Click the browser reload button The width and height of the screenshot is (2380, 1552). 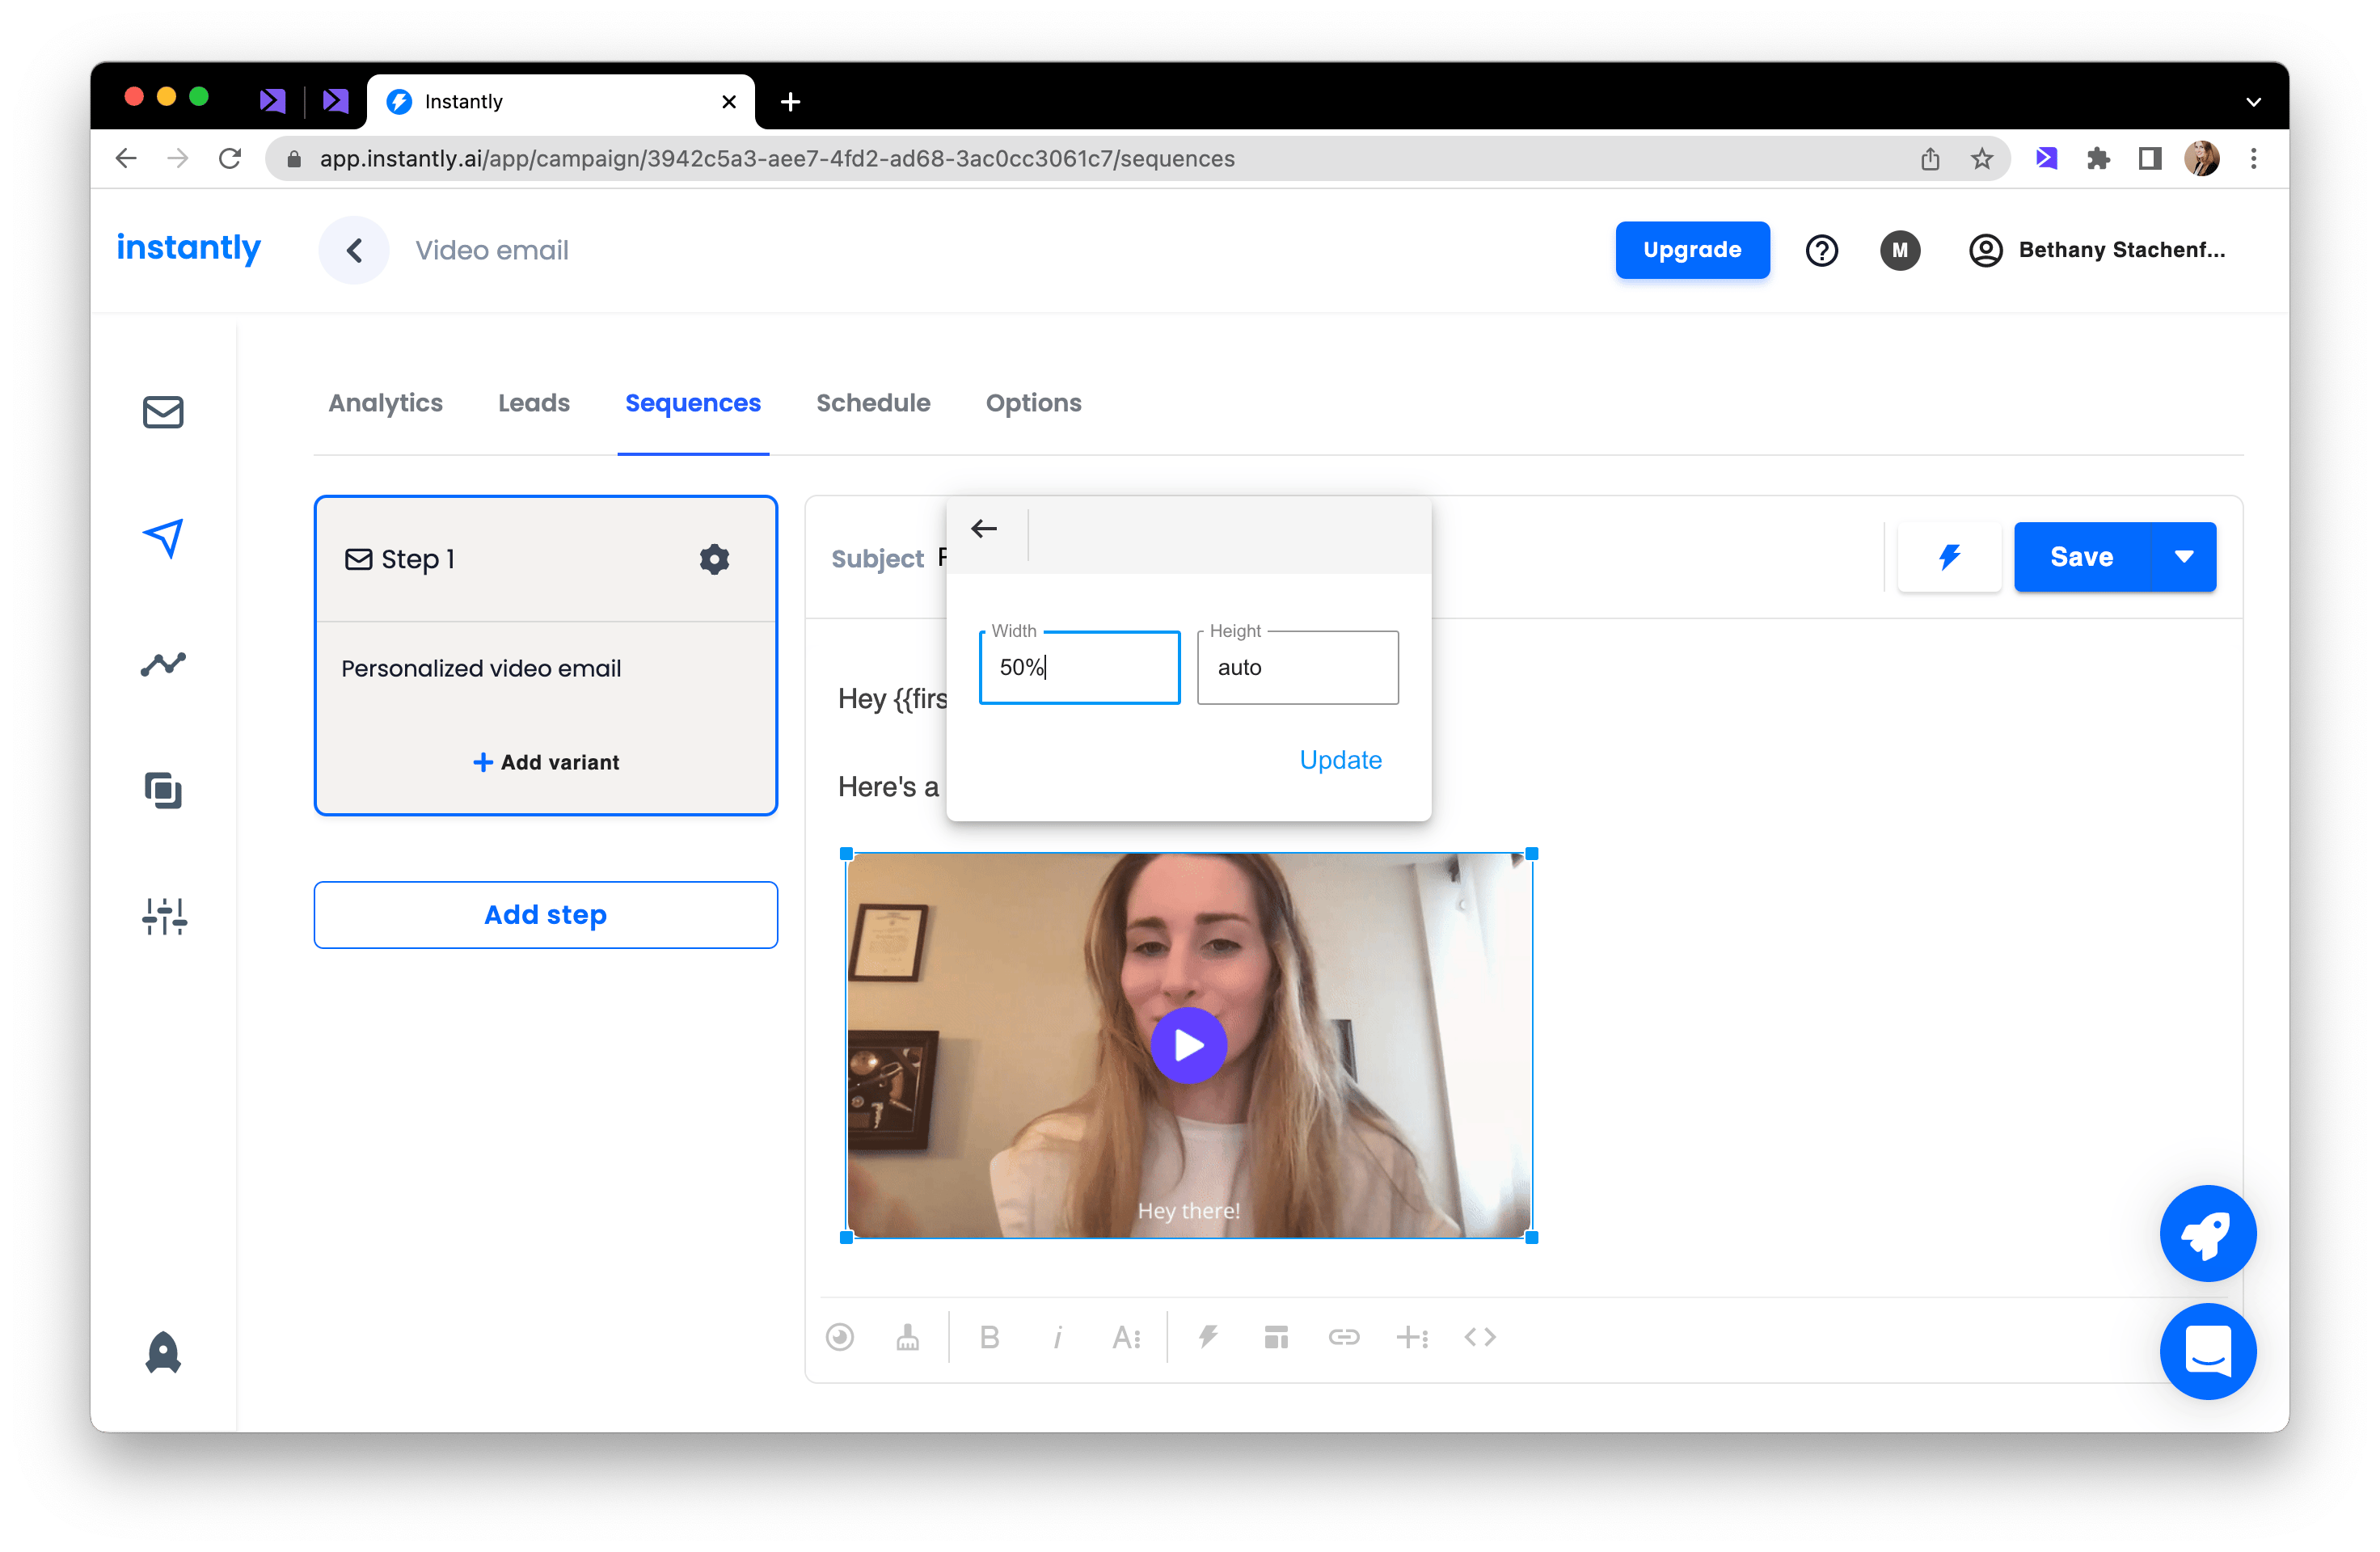coord(230,158)
